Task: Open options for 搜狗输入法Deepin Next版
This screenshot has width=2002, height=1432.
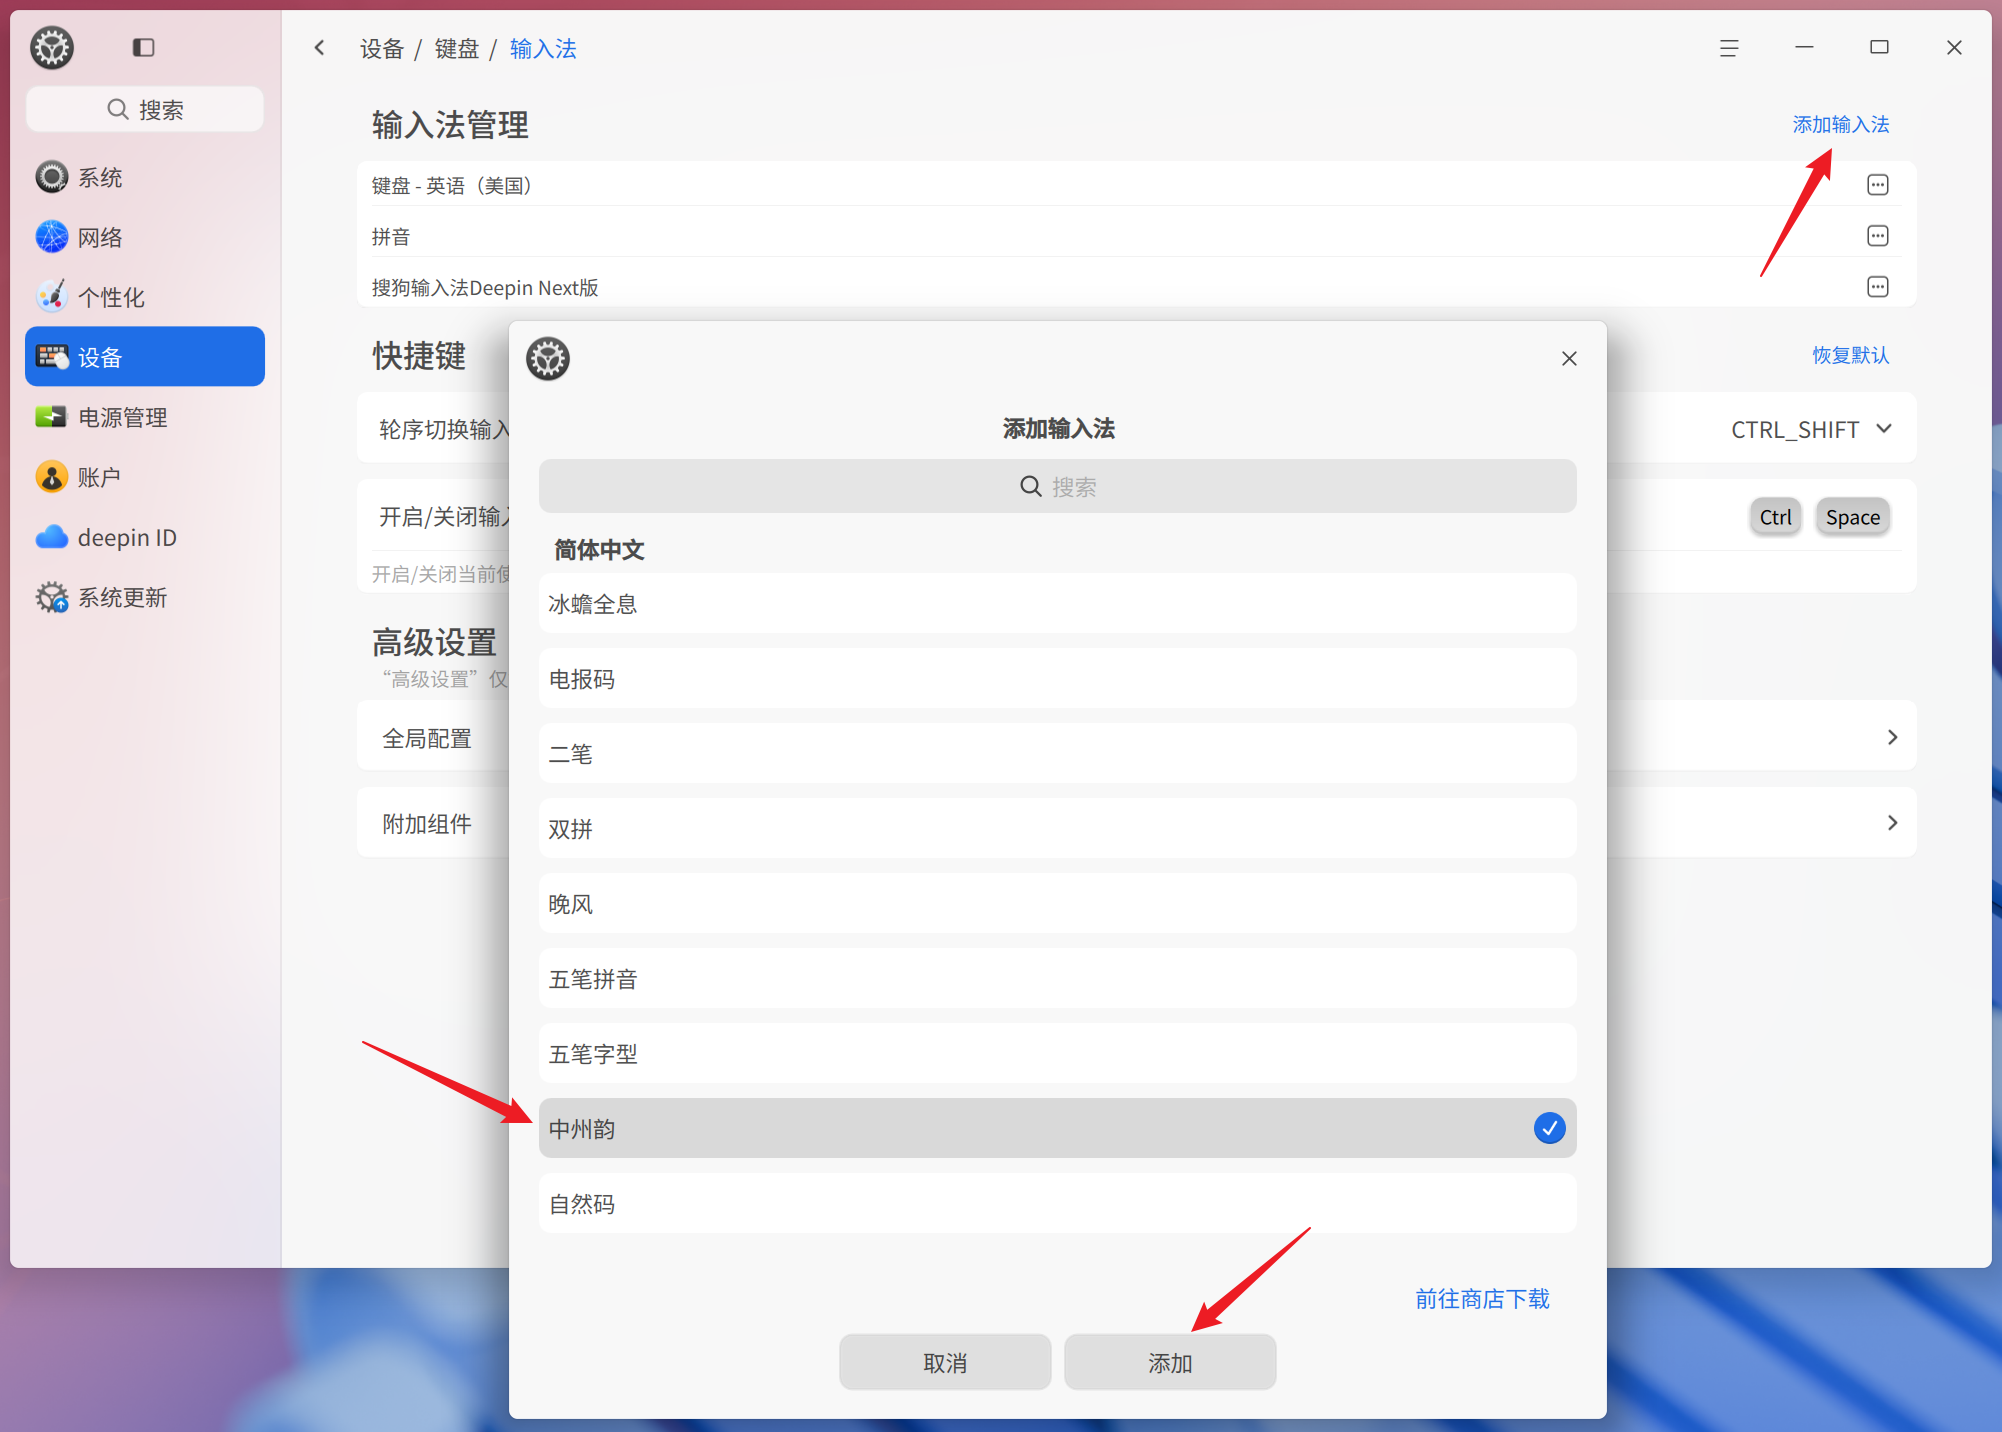Action: (1877, 287)
